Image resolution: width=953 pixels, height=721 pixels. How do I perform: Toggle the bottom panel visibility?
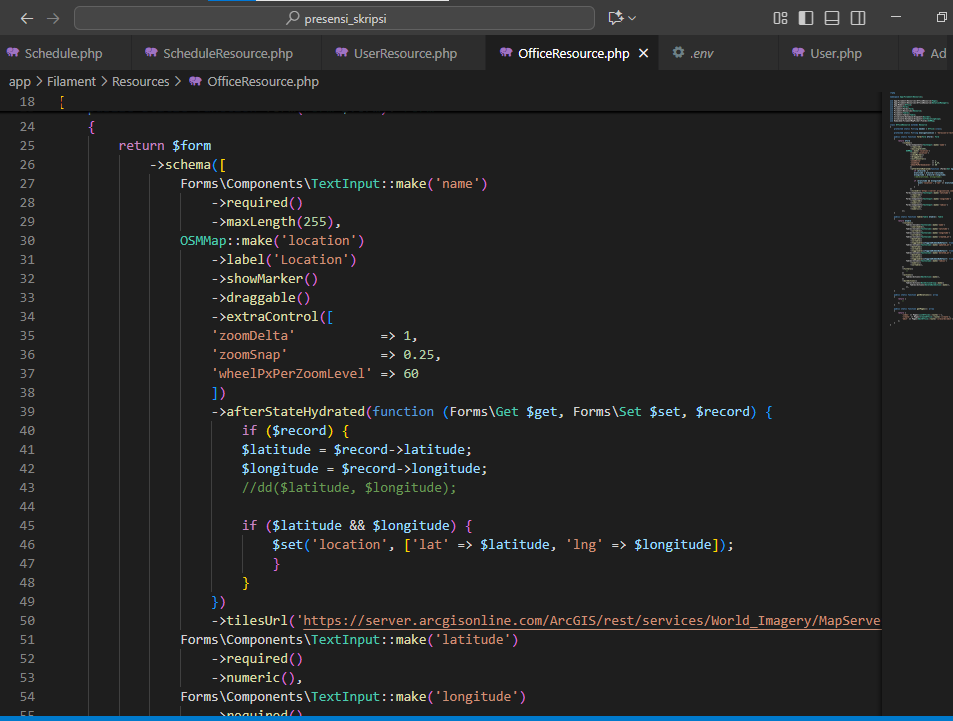click(832, 18)
